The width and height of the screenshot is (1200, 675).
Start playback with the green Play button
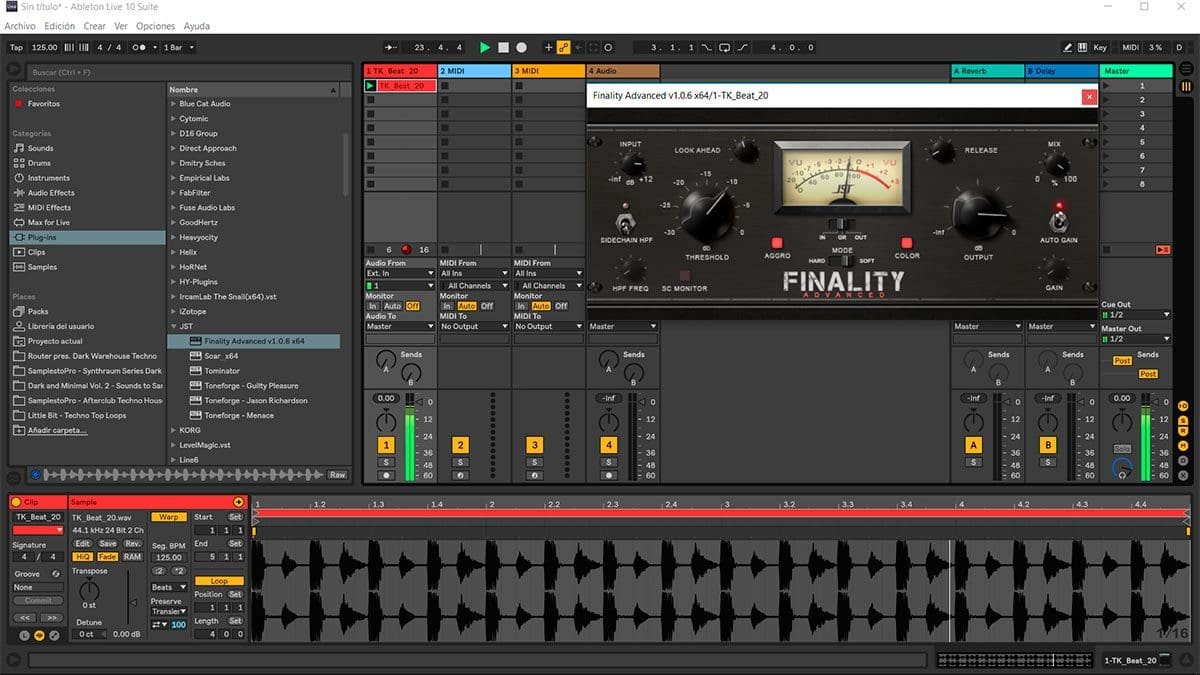pyautogui.click(x=485, y=47)
